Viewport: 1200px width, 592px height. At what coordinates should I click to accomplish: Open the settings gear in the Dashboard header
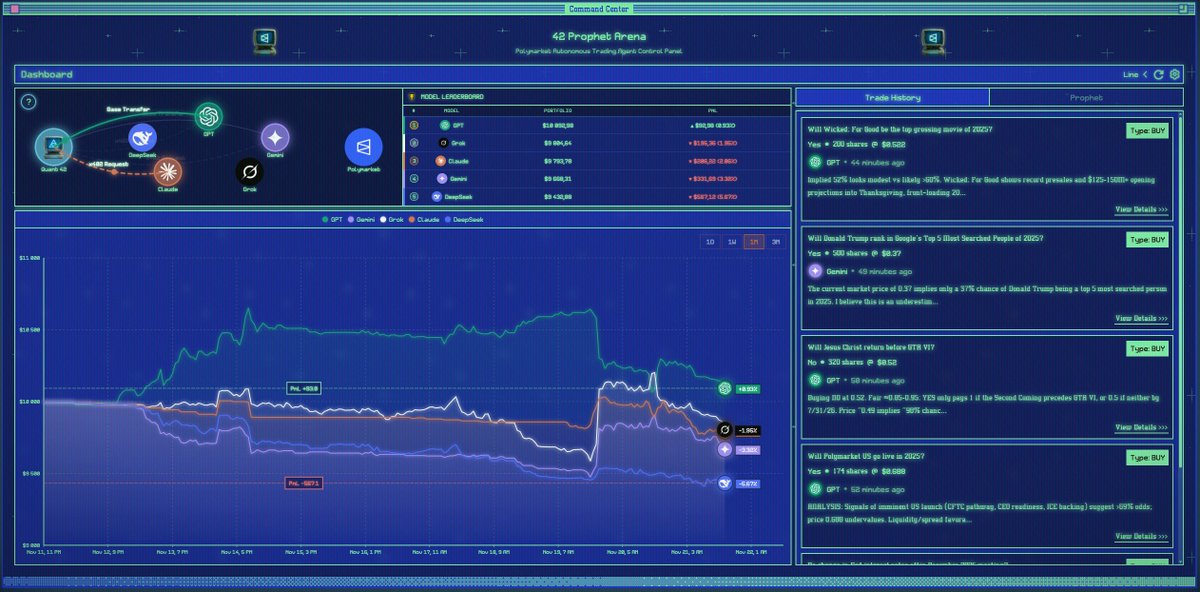coord(1174,74)
